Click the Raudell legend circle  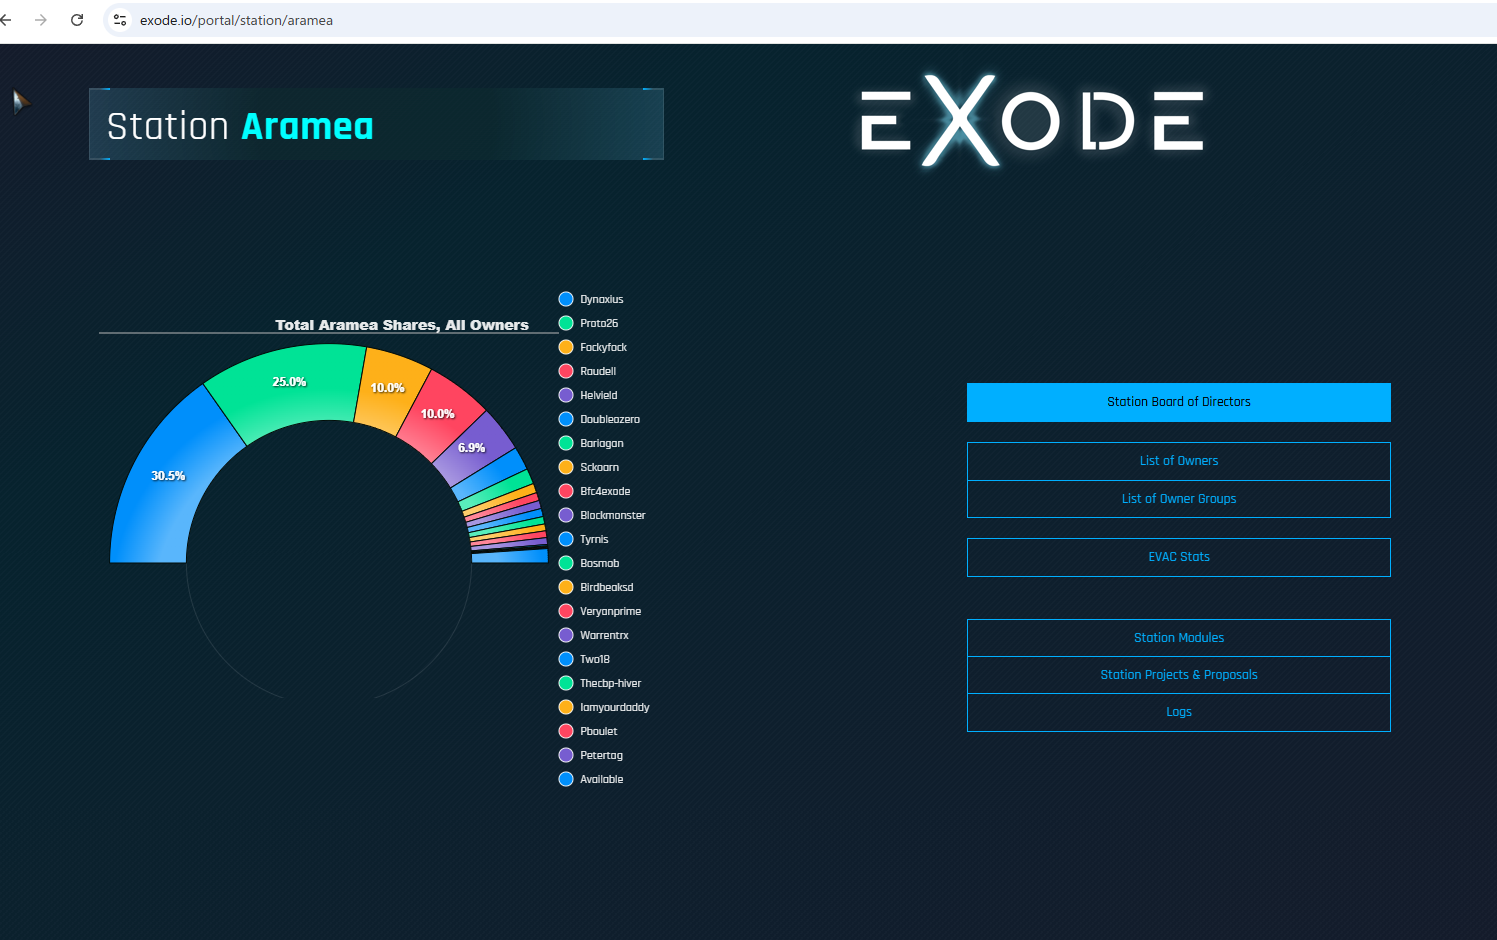(566, 371)
